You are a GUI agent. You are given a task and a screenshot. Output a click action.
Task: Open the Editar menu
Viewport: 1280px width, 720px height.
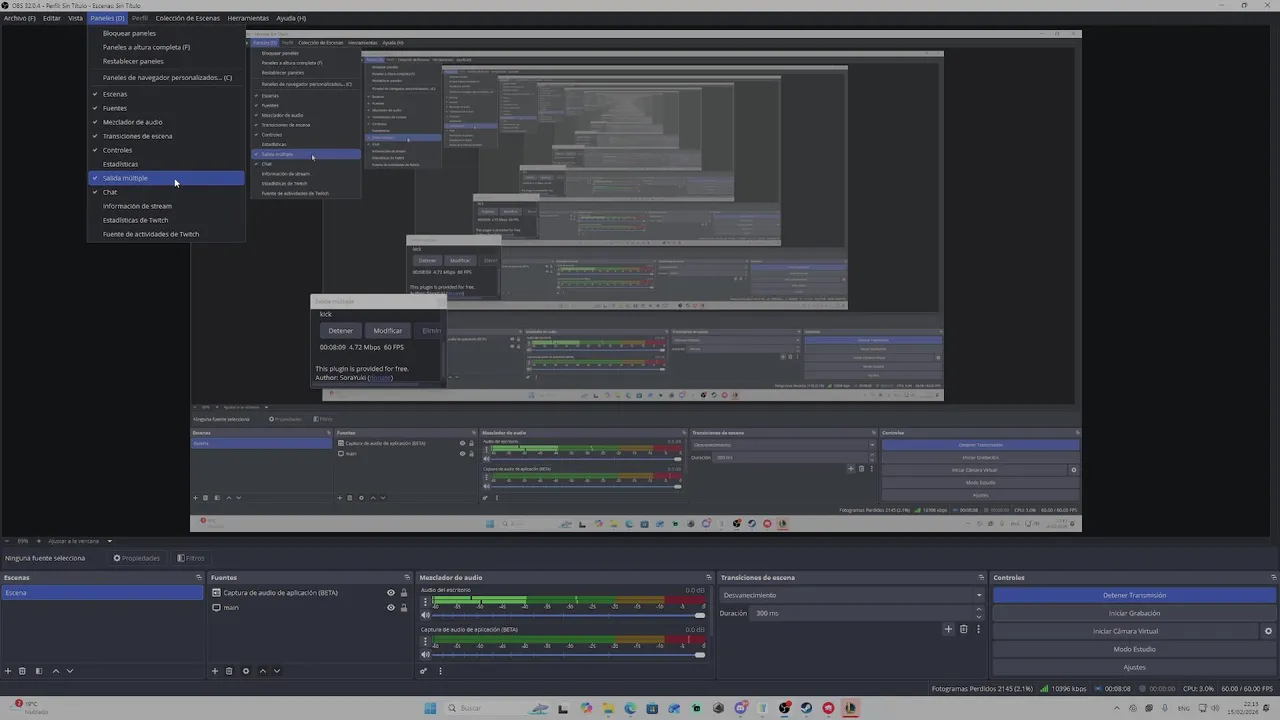(x=51, y=18)
